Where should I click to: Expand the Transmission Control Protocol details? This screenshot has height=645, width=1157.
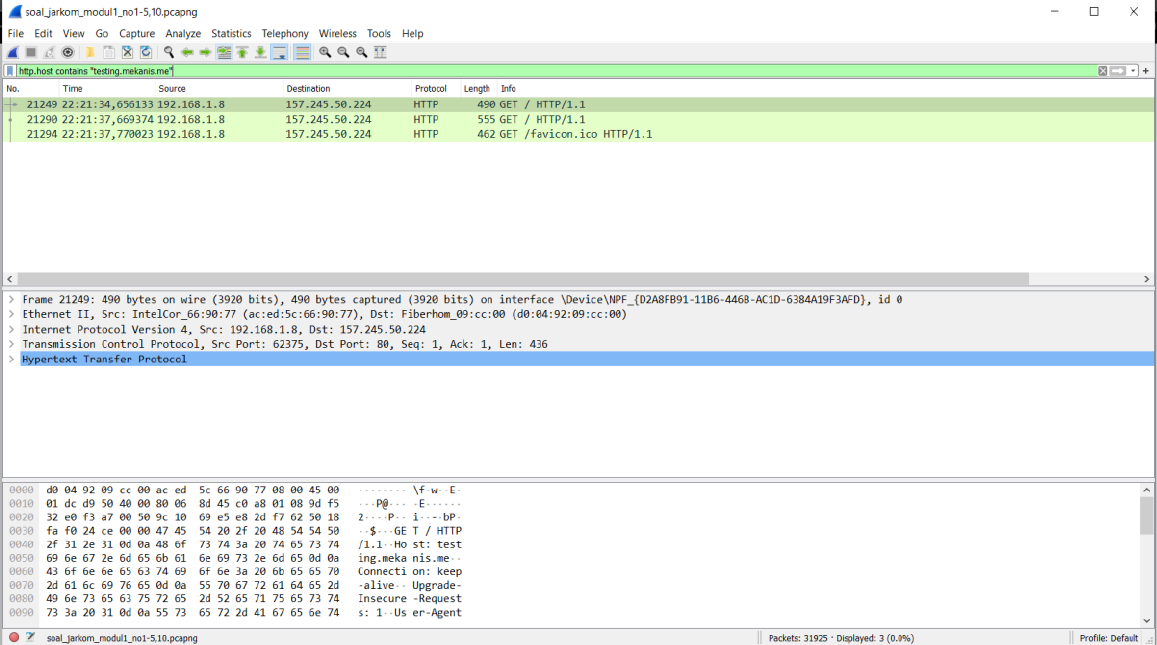pos(12,343)
